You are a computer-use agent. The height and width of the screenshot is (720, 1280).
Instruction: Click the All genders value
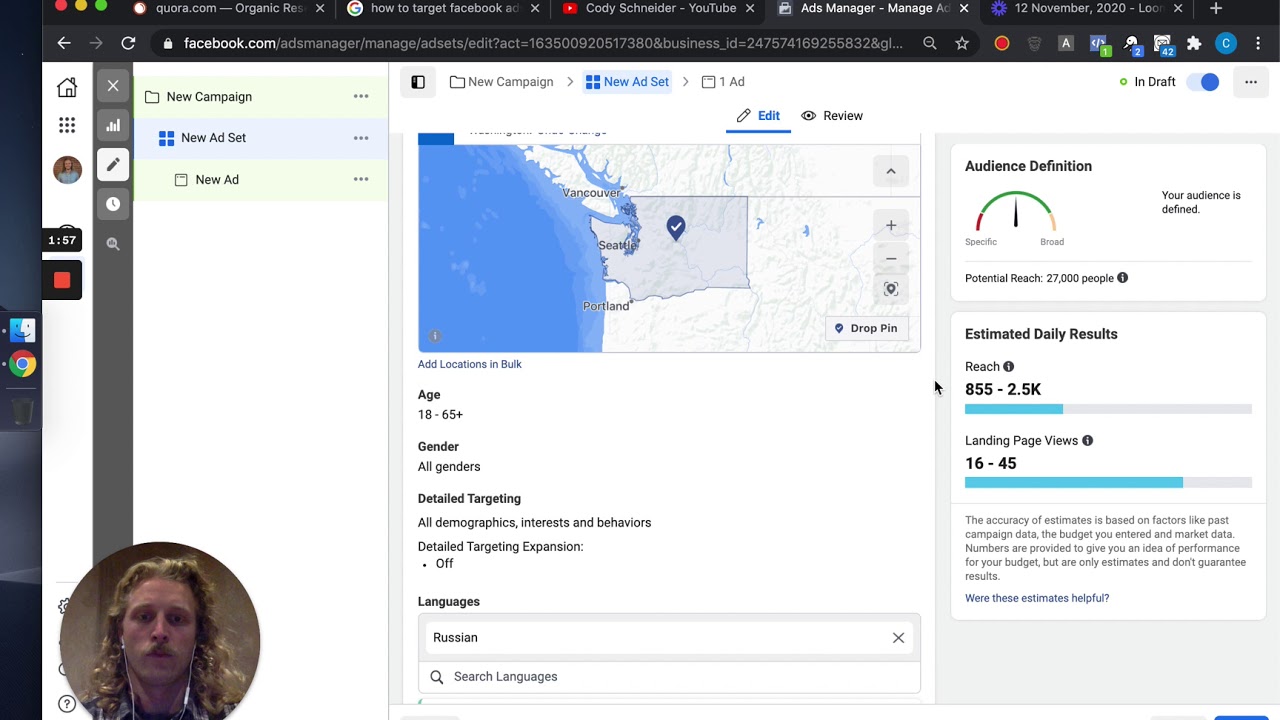pyautogui.click(x=449, y=467)
